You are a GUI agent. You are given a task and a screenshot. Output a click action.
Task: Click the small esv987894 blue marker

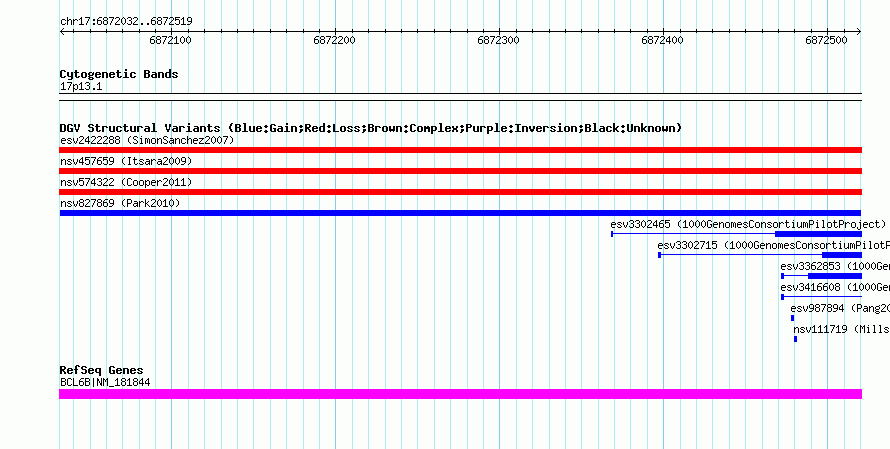(792, 318)
